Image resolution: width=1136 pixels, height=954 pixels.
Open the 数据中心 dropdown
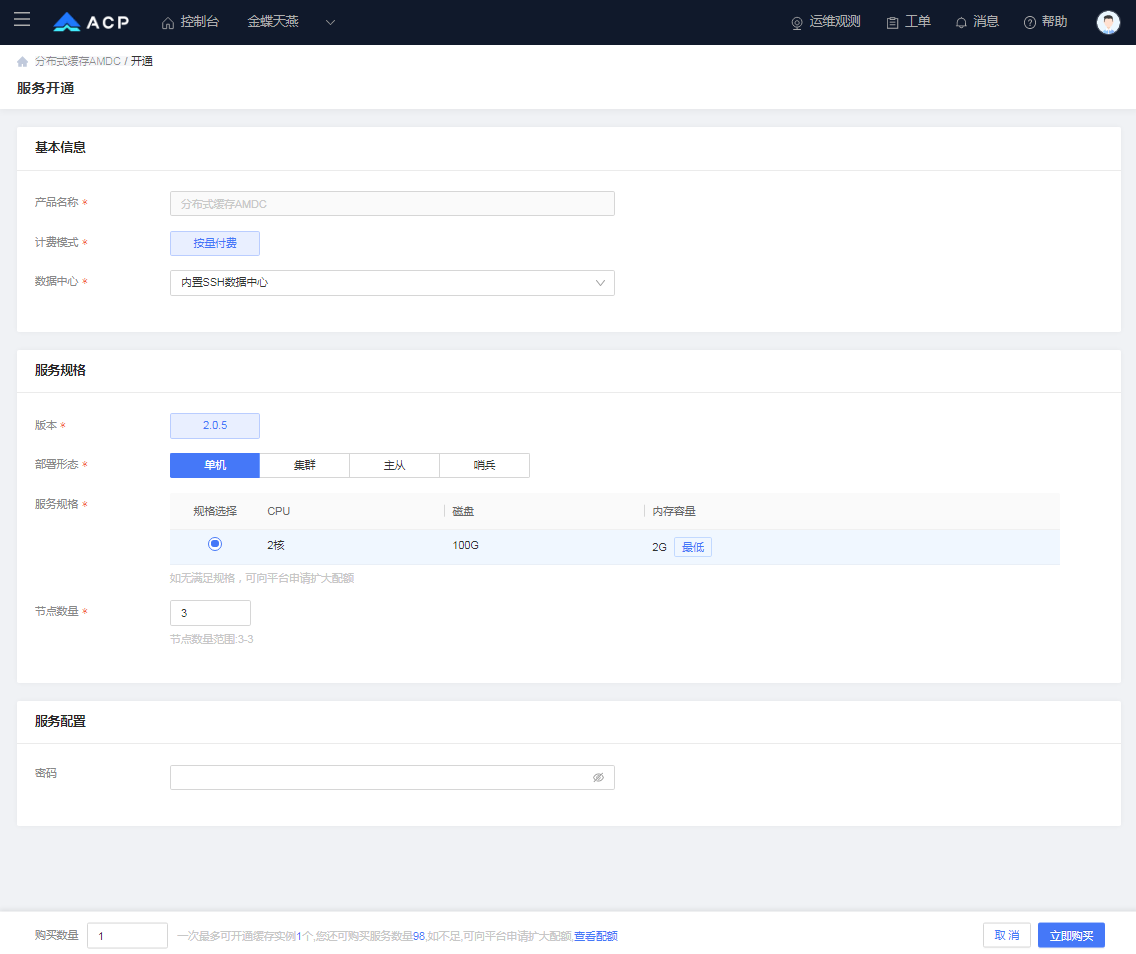click(392, 283)
